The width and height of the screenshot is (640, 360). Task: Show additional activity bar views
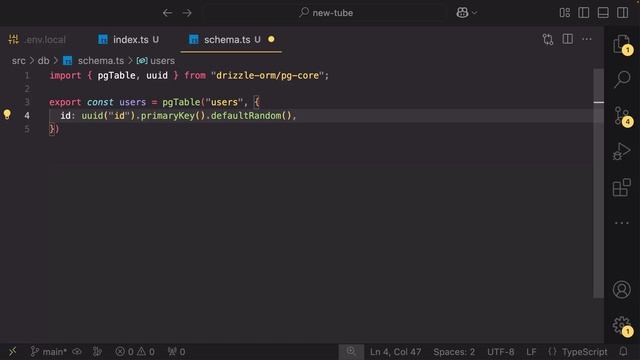tap(622, 223)
